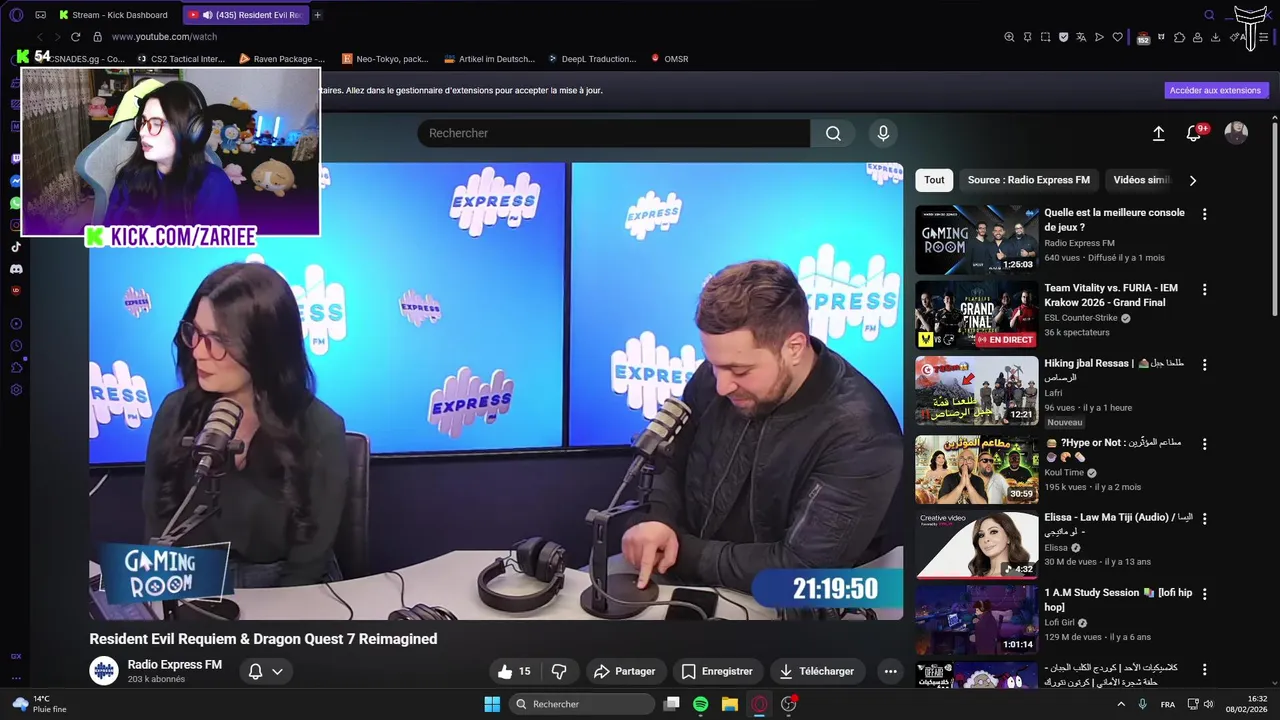Show hidden system tray icons chevron
The width and height of the screenshot is (1280, 720).
pyautogui.click(x=1120, y=704)
